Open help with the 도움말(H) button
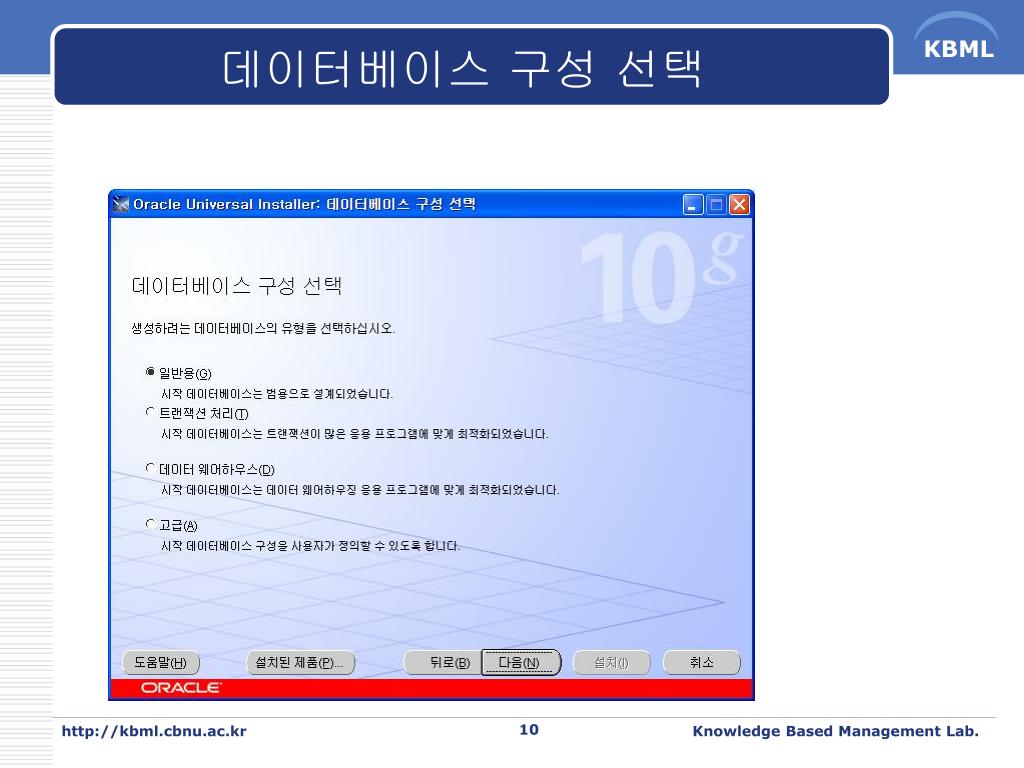 (x=161, y=662)
